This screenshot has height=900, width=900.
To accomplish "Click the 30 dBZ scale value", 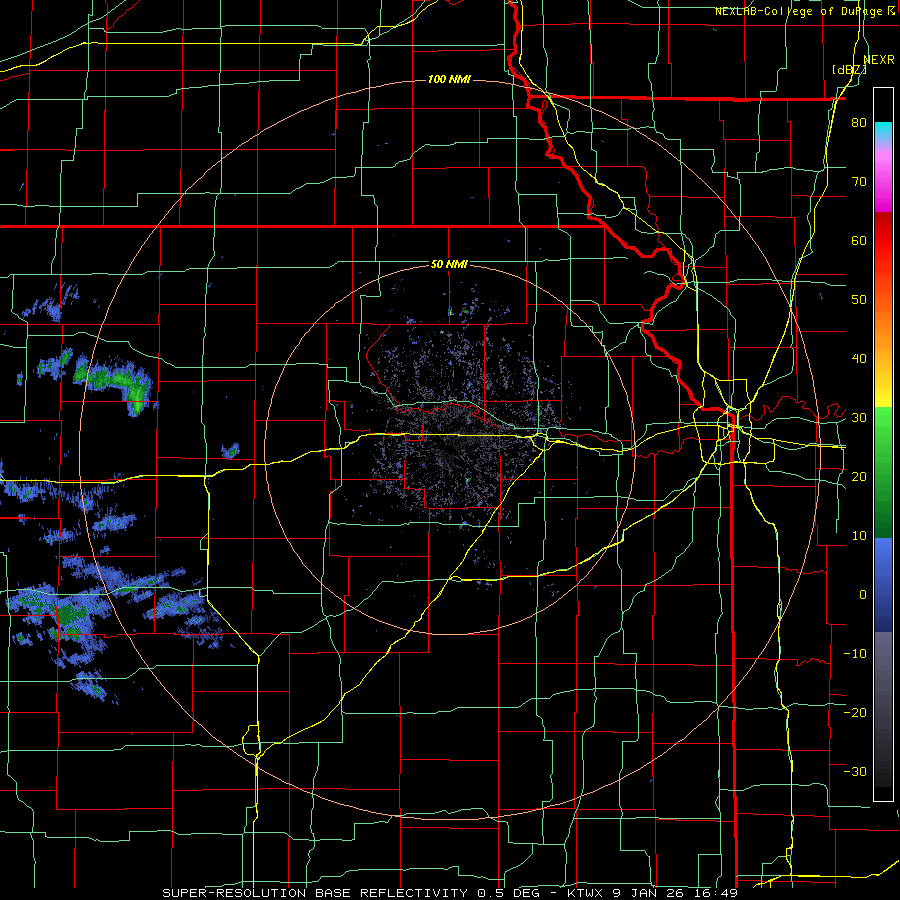I will click(859, 417).
